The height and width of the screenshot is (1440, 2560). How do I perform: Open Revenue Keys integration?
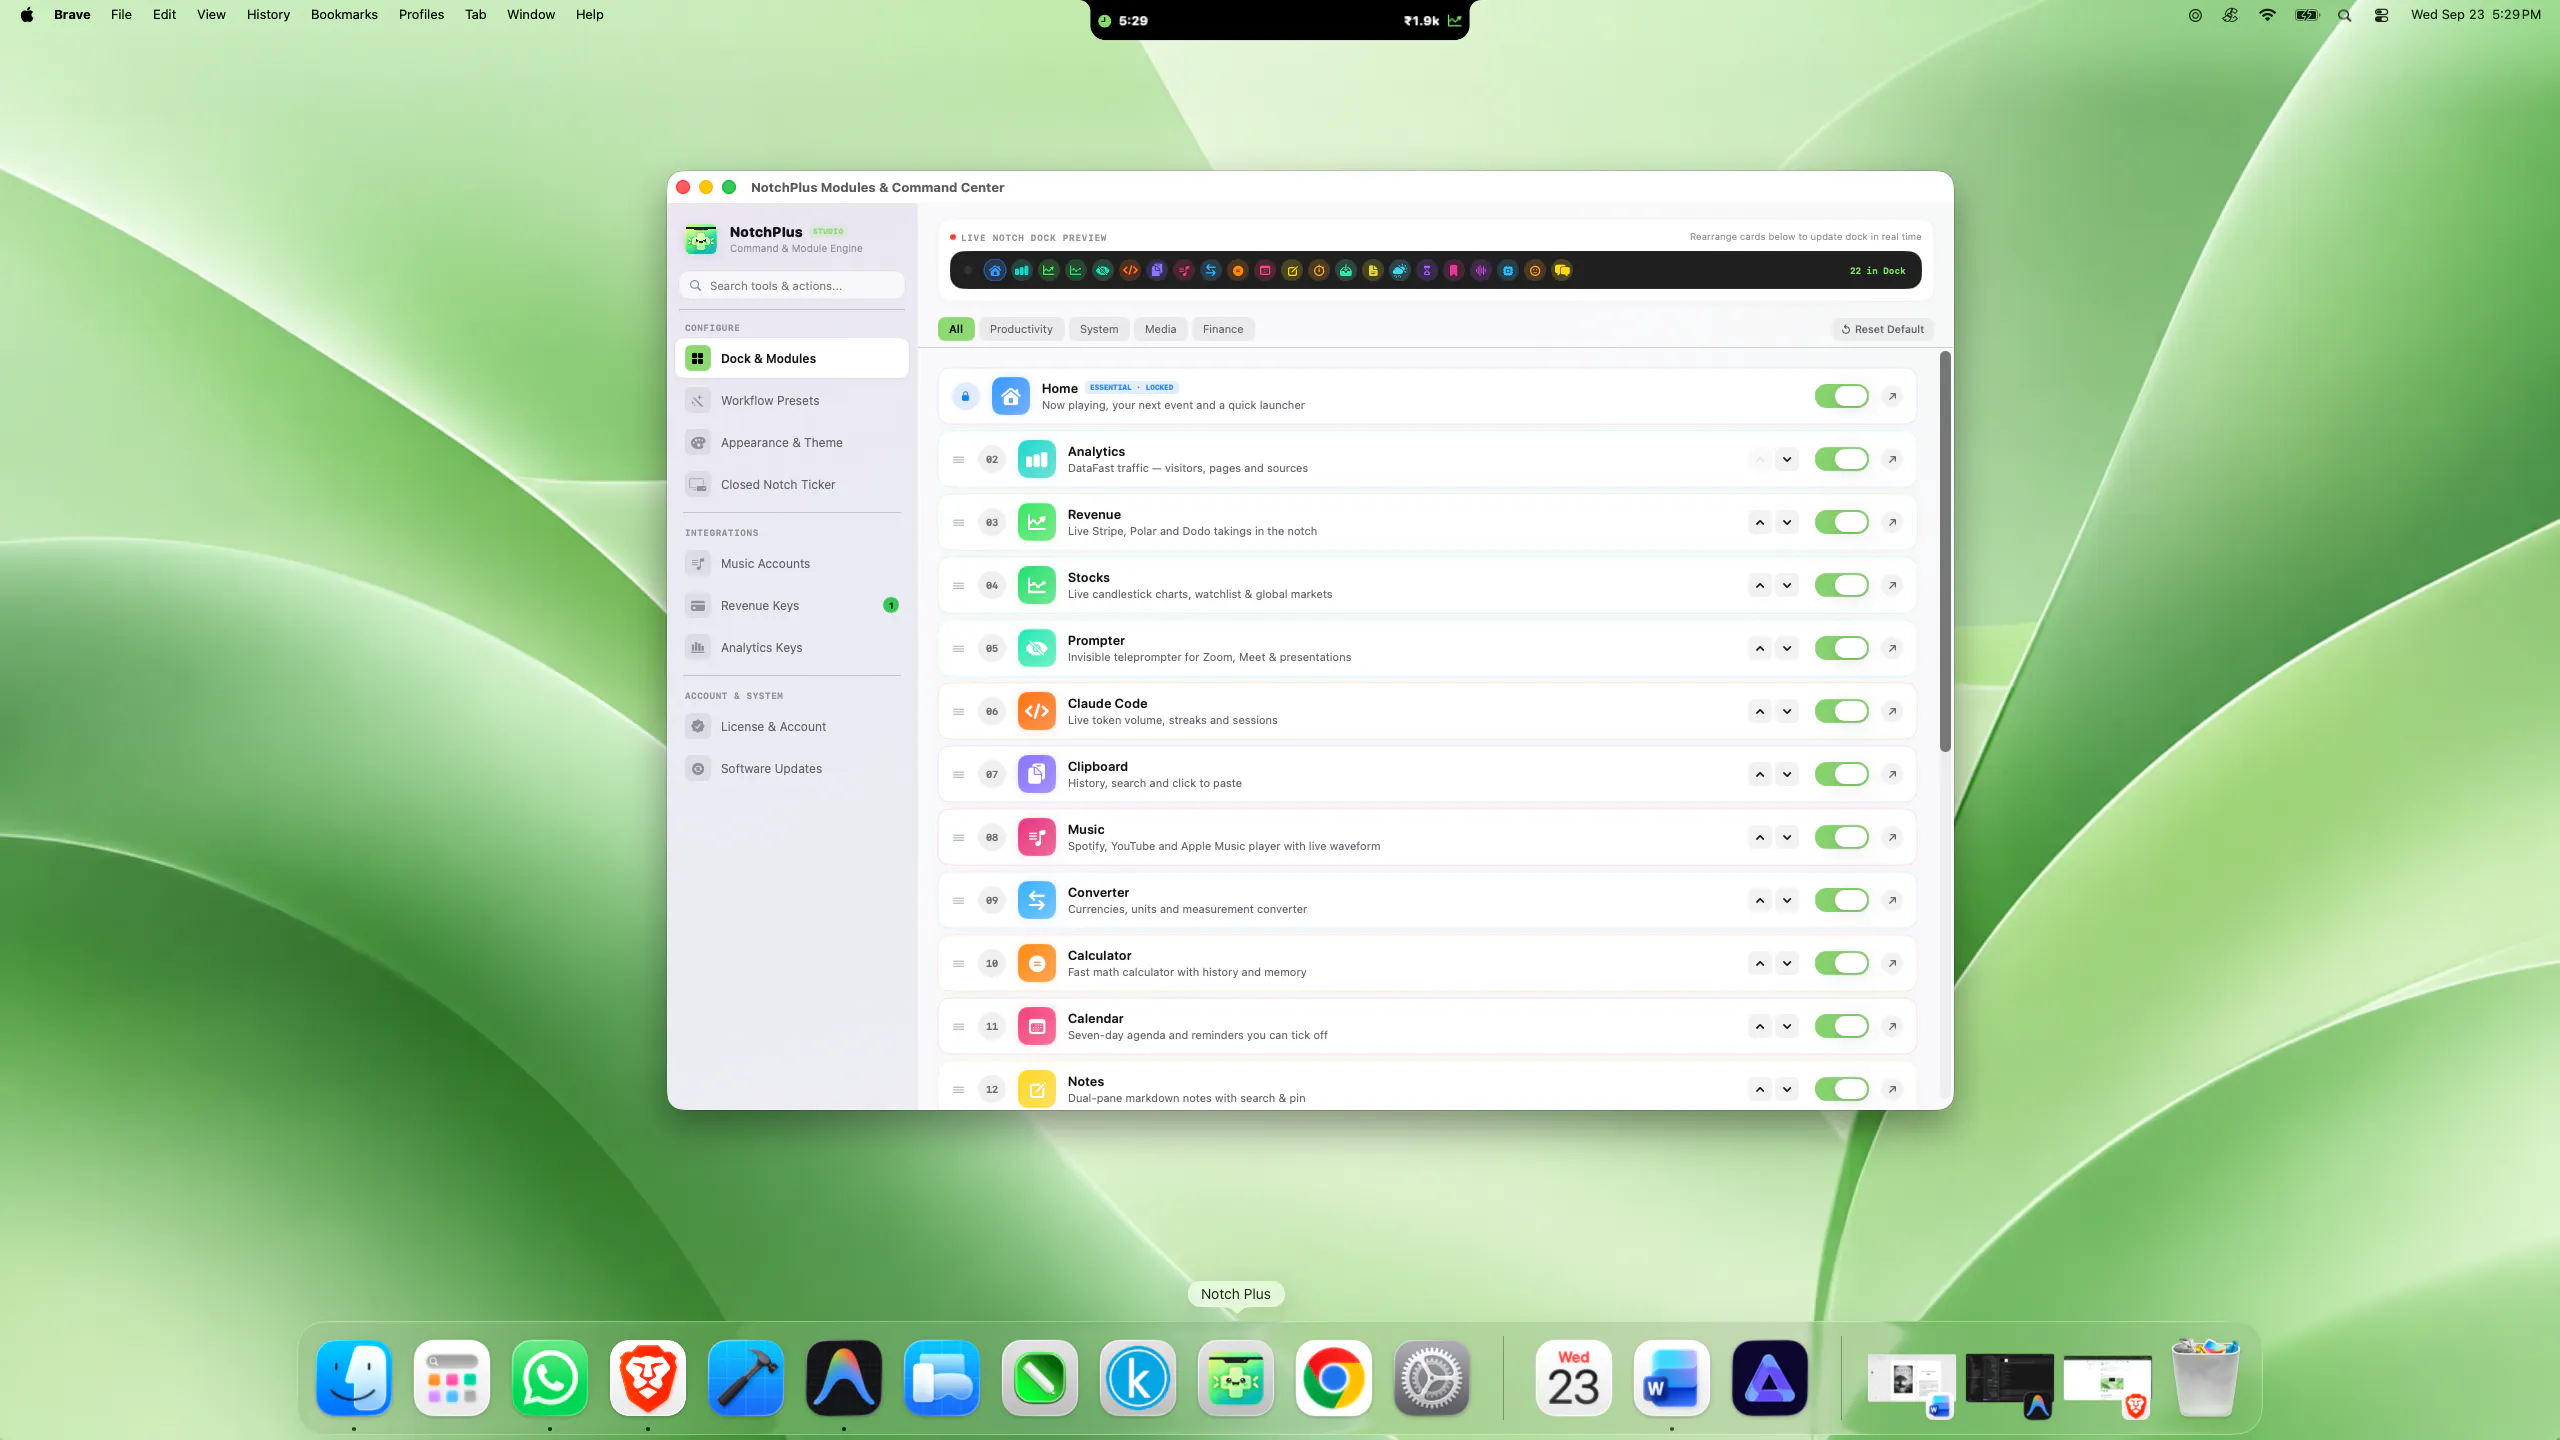click(792, 605)
